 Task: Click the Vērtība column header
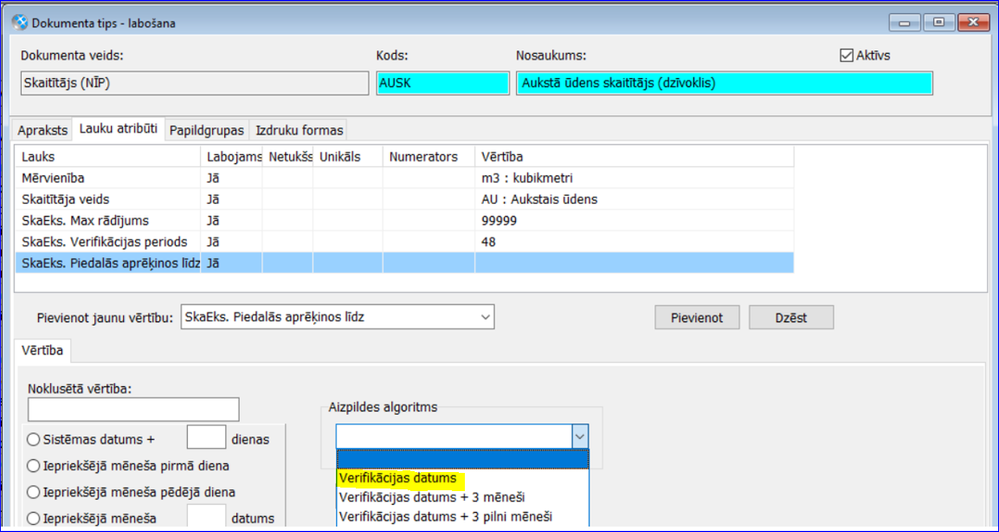(635, 157)
